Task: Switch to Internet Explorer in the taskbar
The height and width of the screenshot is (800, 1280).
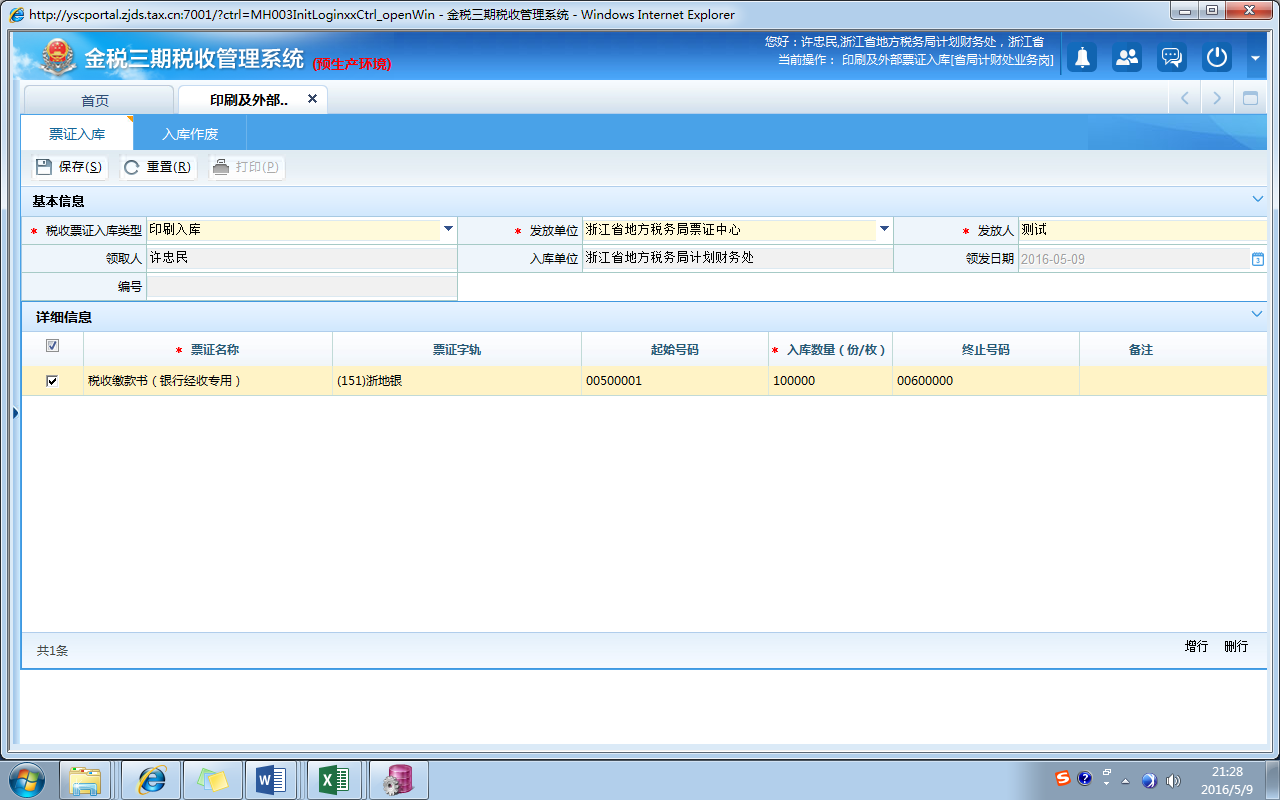Action: [x=151, y=780]
